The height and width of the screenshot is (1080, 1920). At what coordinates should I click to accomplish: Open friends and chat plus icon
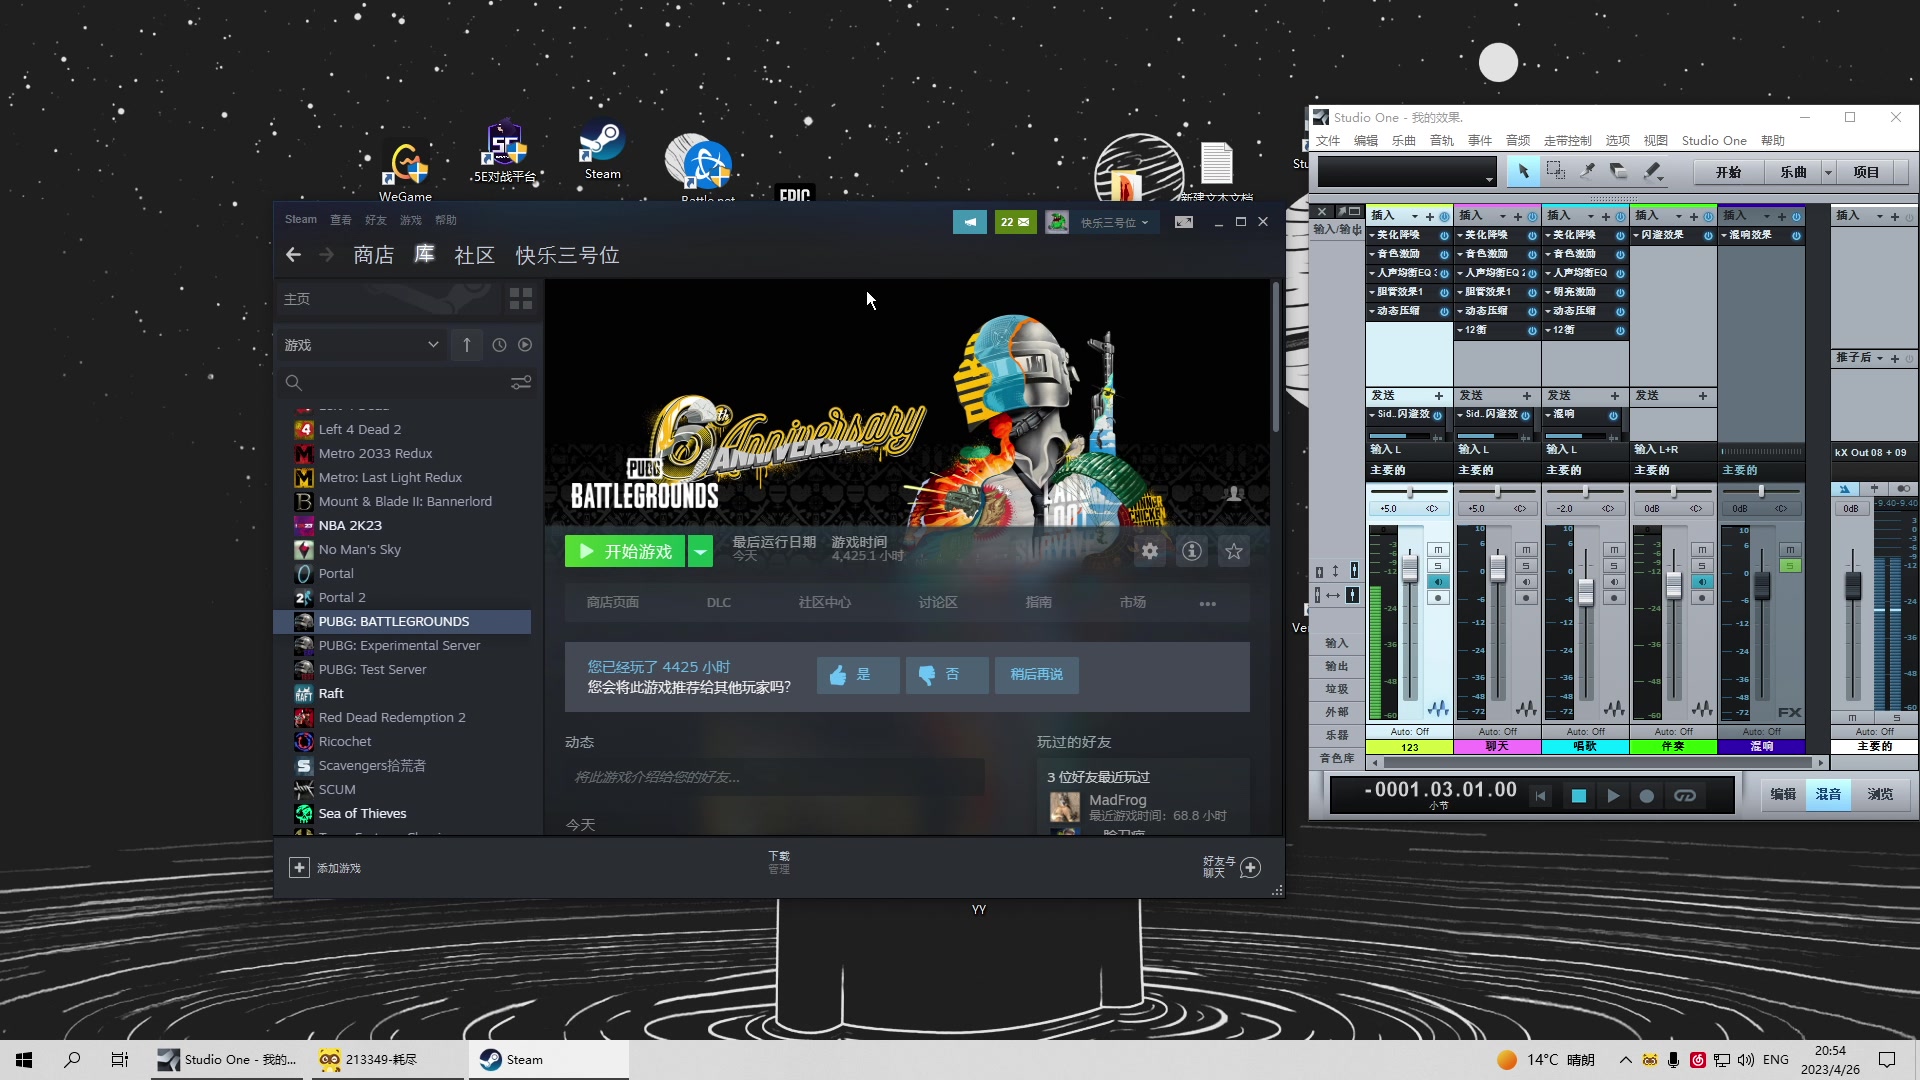tap(1250, 867)
